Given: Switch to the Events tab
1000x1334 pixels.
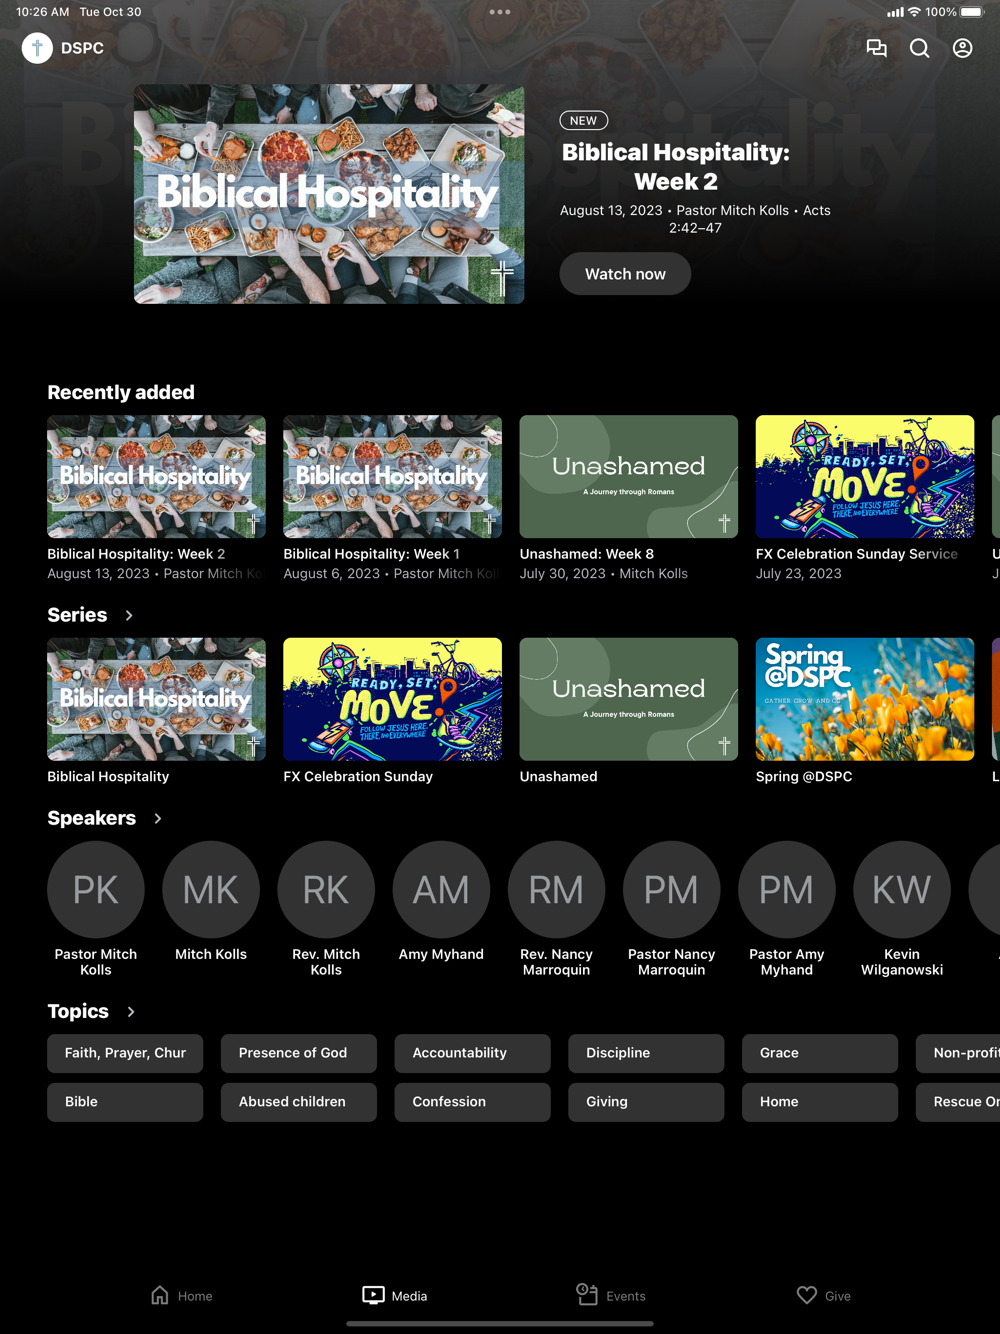Looking at the screenshot, I should pos(611,1296).
